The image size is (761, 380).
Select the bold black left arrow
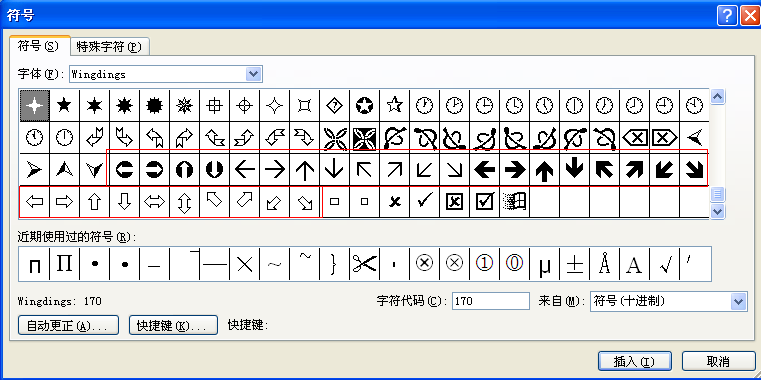485,169
